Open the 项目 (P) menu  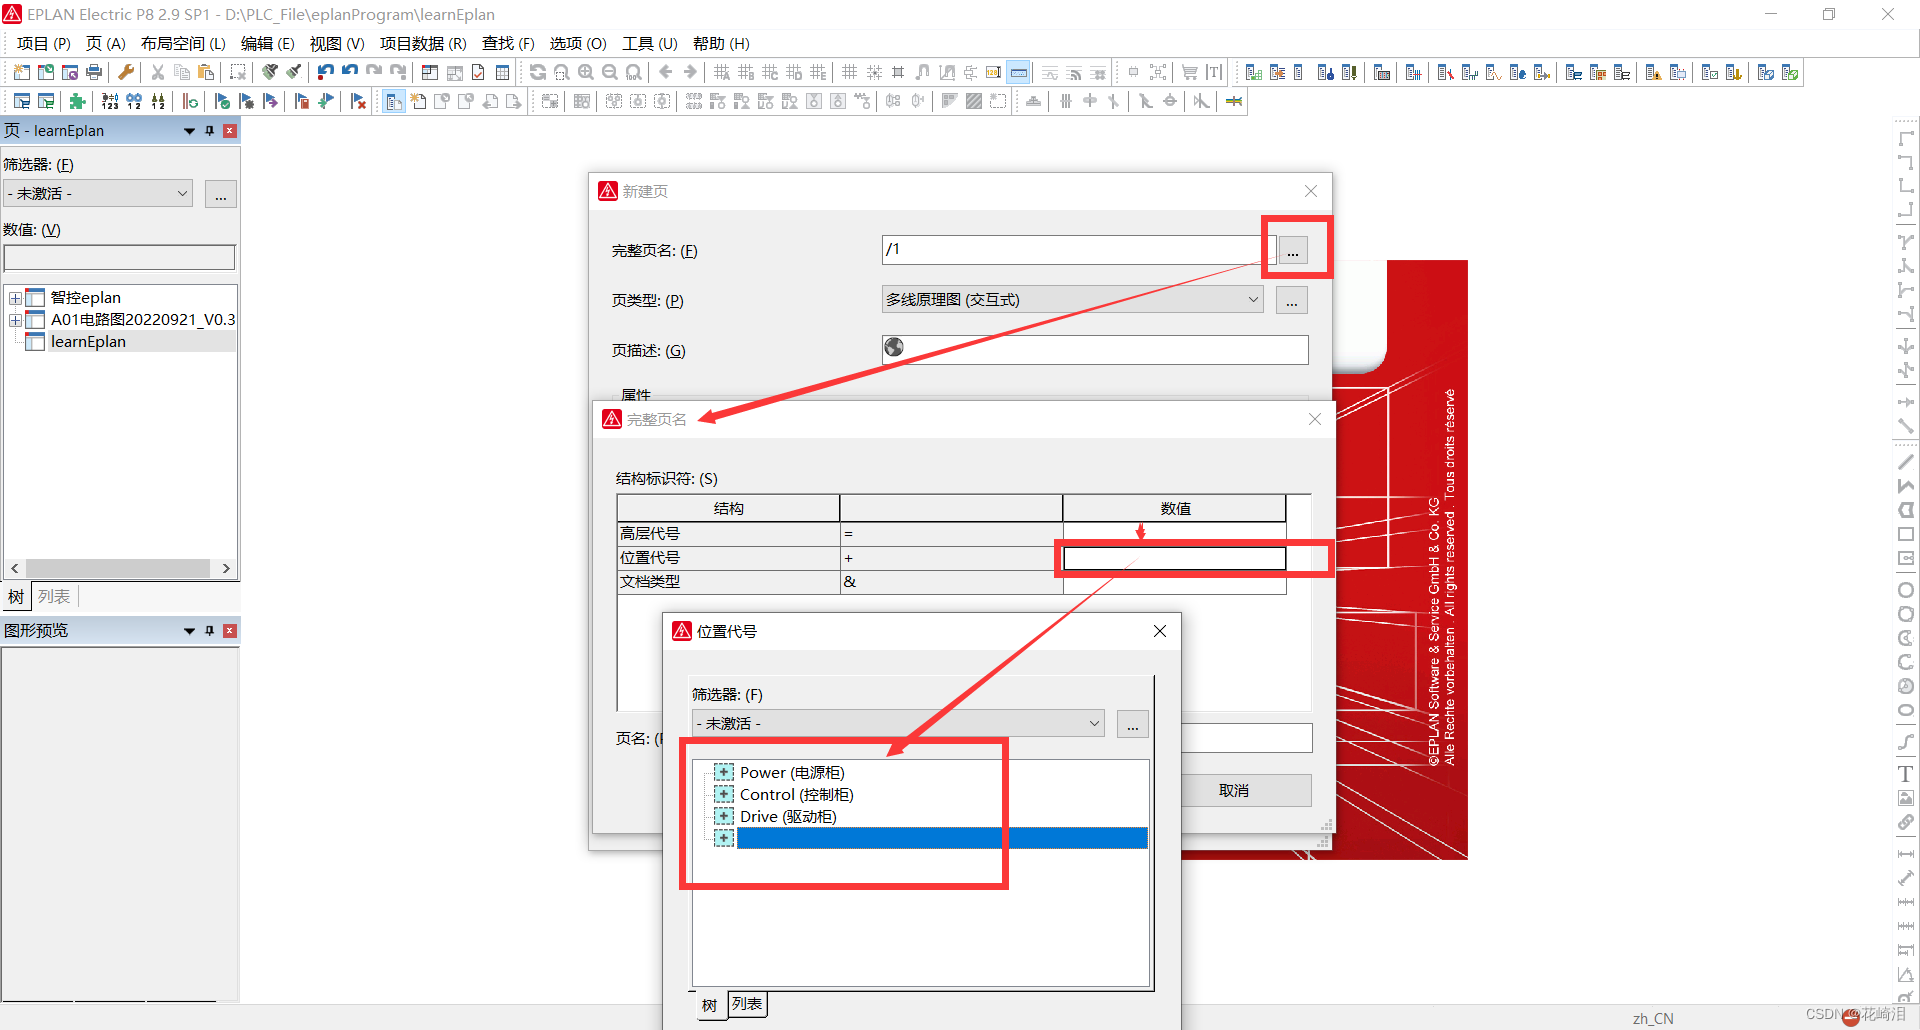point(43,44)
